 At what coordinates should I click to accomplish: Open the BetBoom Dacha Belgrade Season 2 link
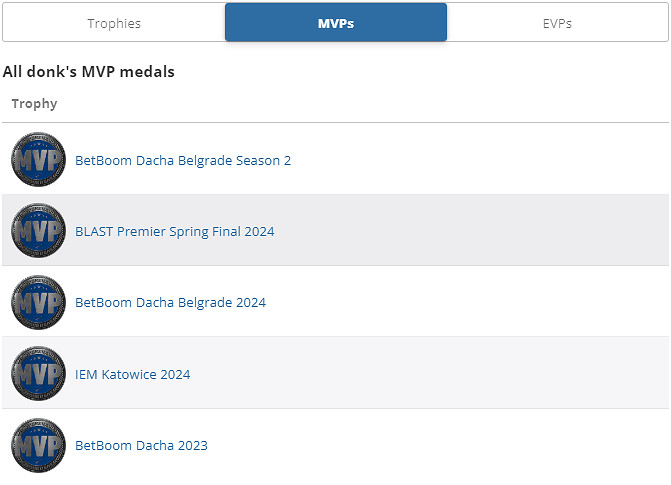tap(183, 160)
